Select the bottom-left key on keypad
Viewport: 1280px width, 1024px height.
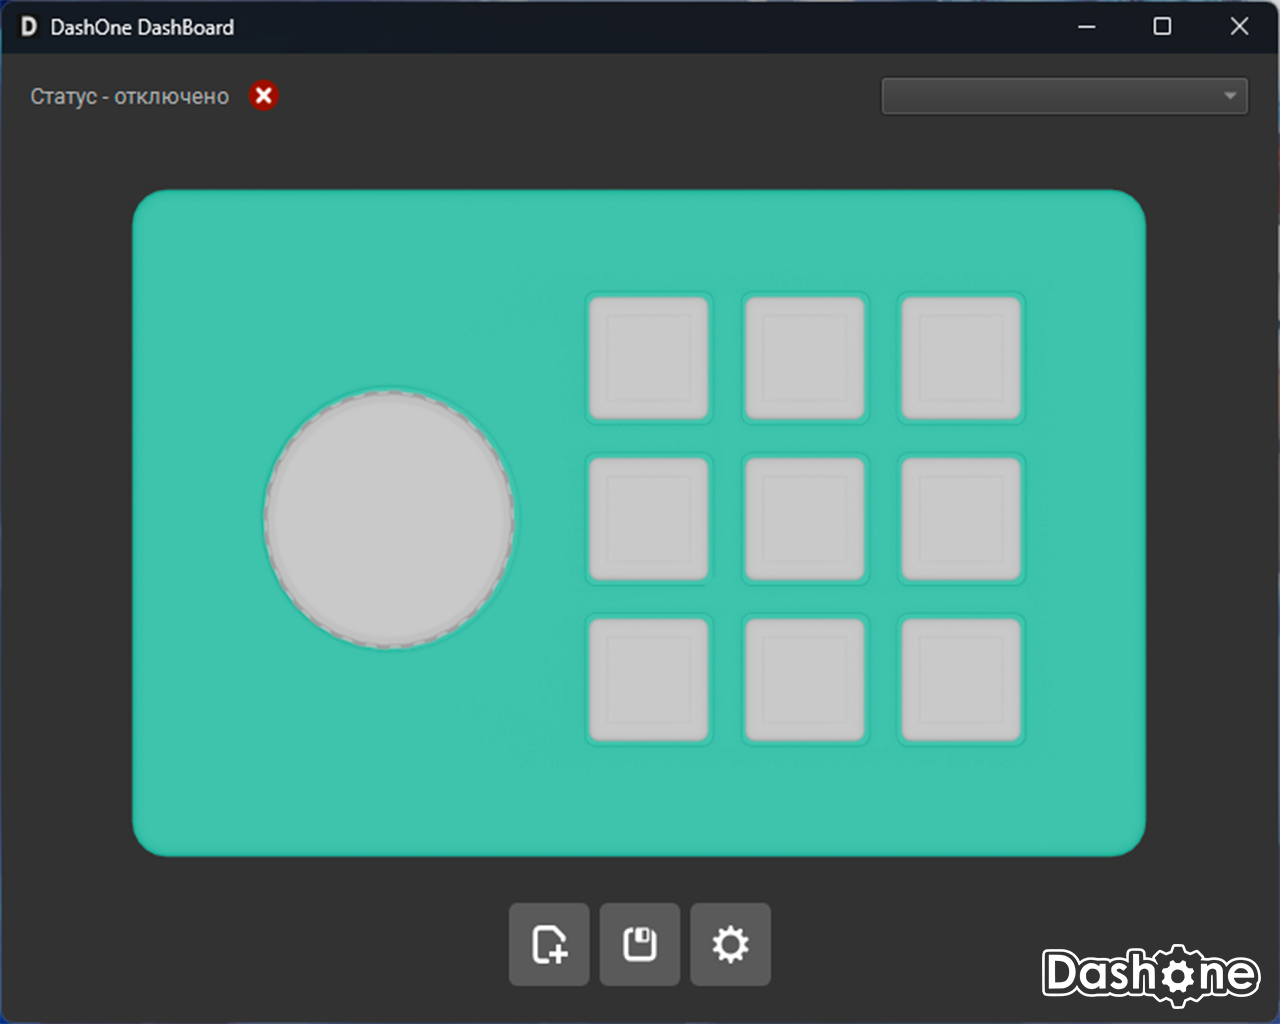pyautogui.click(x=649, y=679)
